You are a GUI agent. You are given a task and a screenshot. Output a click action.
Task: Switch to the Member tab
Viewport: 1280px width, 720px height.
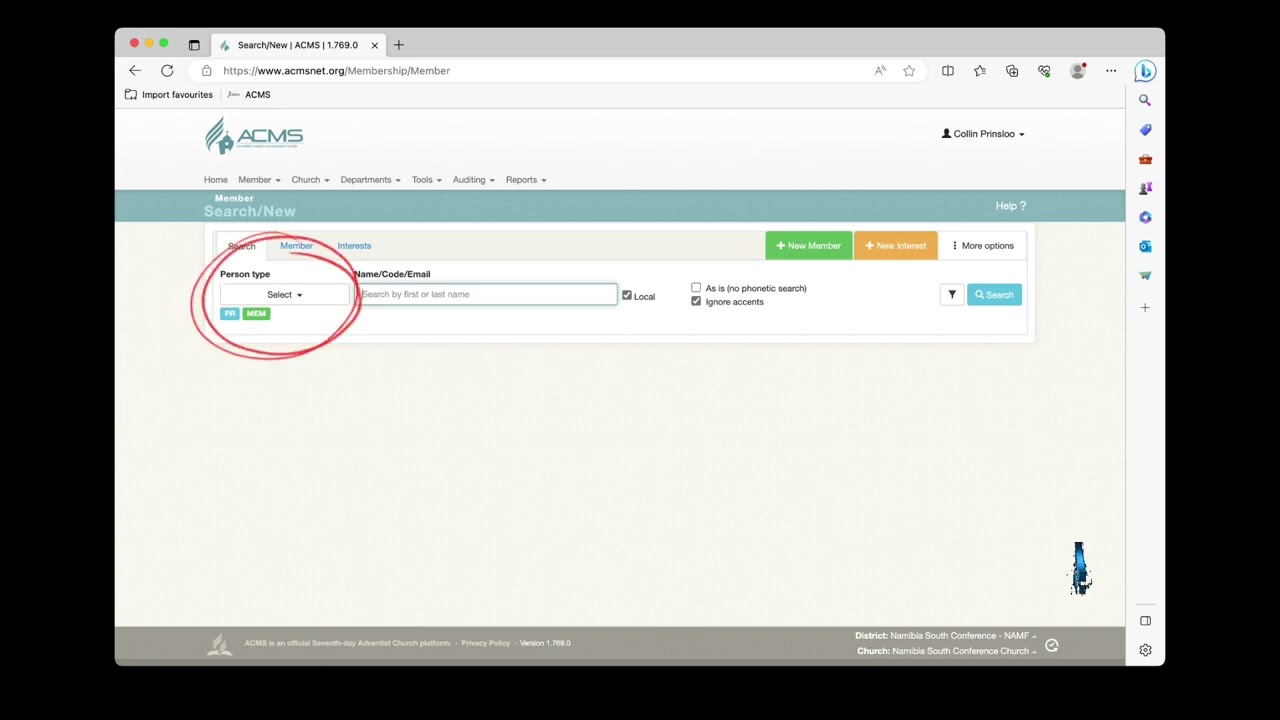(x=296, y=246)
